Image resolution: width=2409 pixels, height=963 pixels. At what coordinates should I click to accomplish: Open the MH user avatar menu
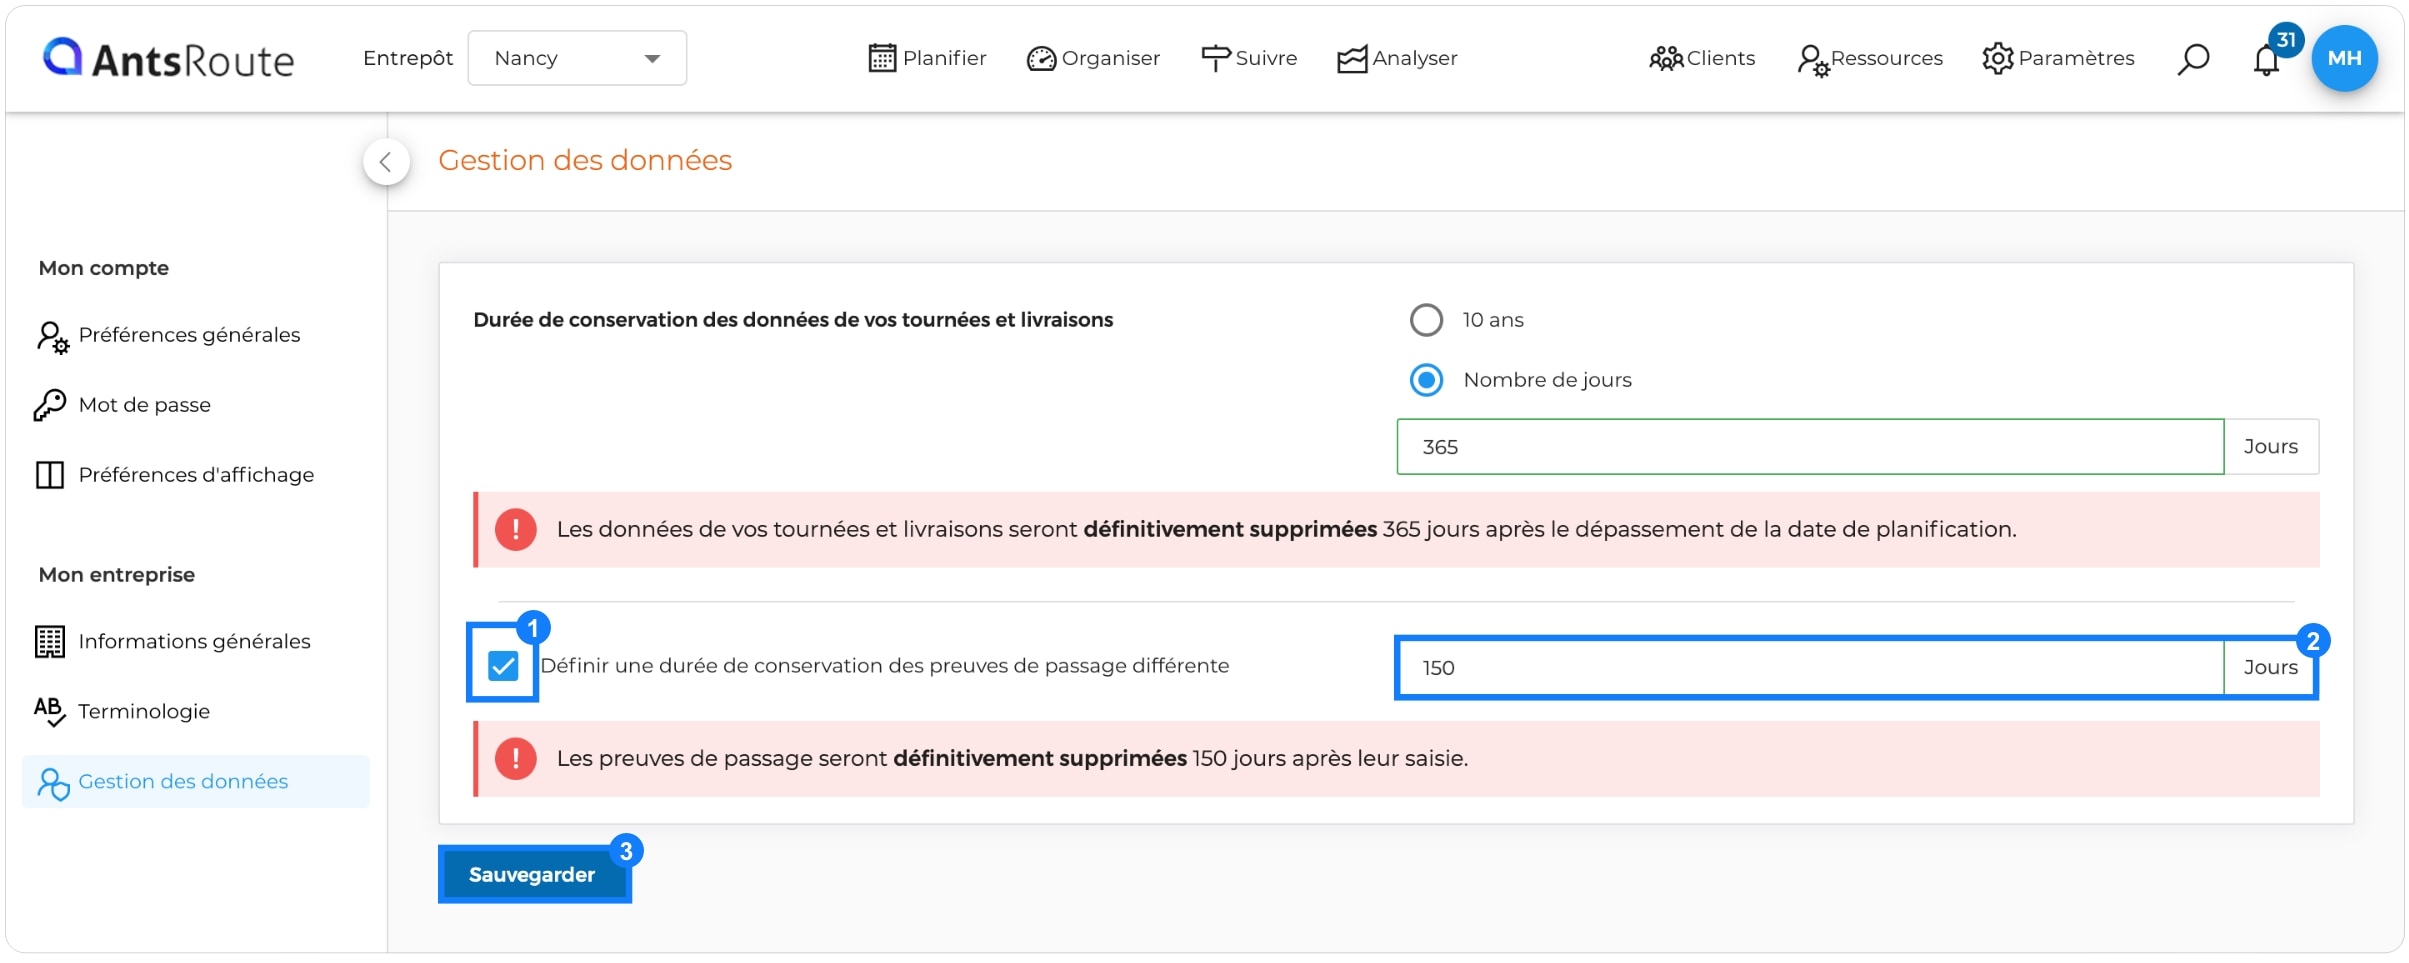(x=2344, y=58)
